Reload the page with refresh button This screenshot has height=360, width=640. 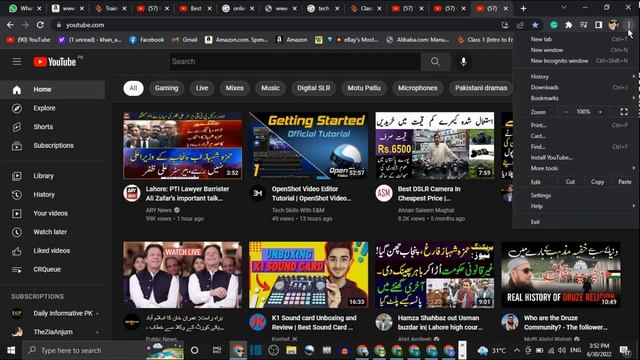40,25
